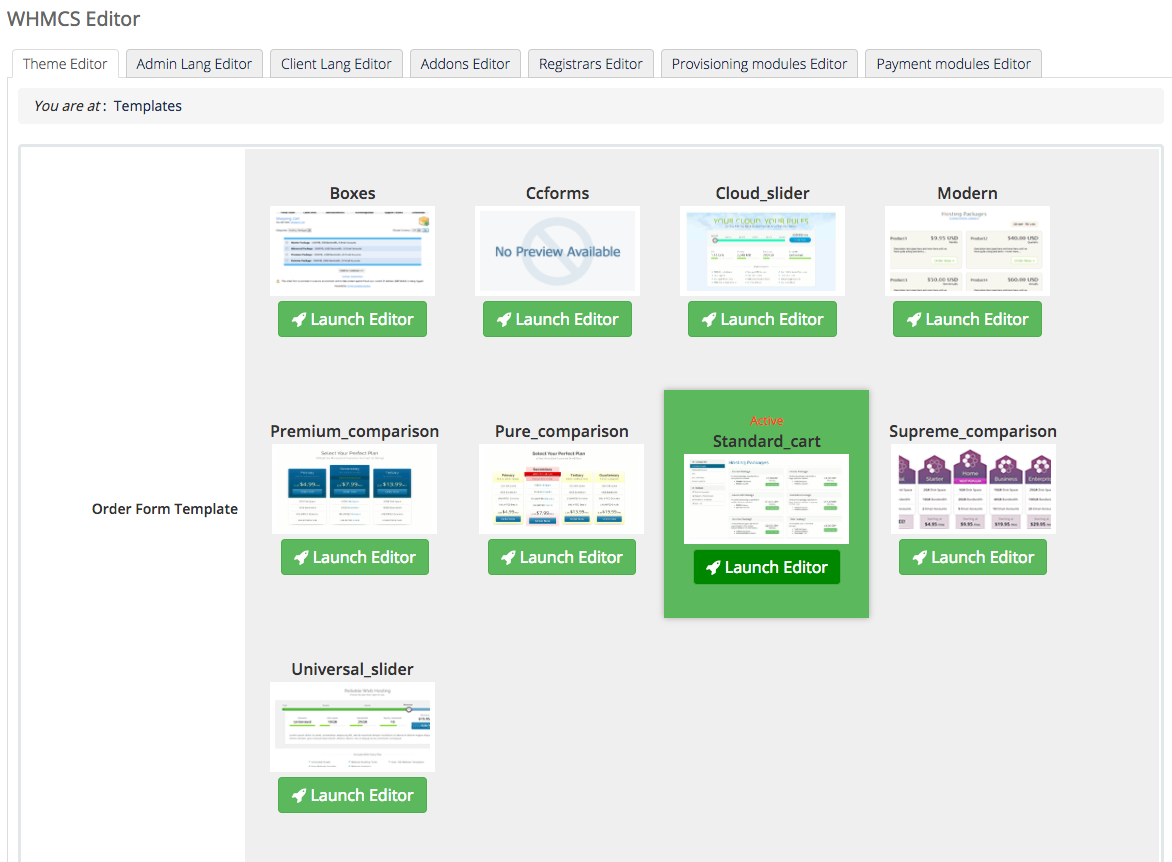The width and height of the screenshot is (1172, 862).
Task: Click the Cloud_slider template title
Action: pyautogui.click(x=762, y=193)
